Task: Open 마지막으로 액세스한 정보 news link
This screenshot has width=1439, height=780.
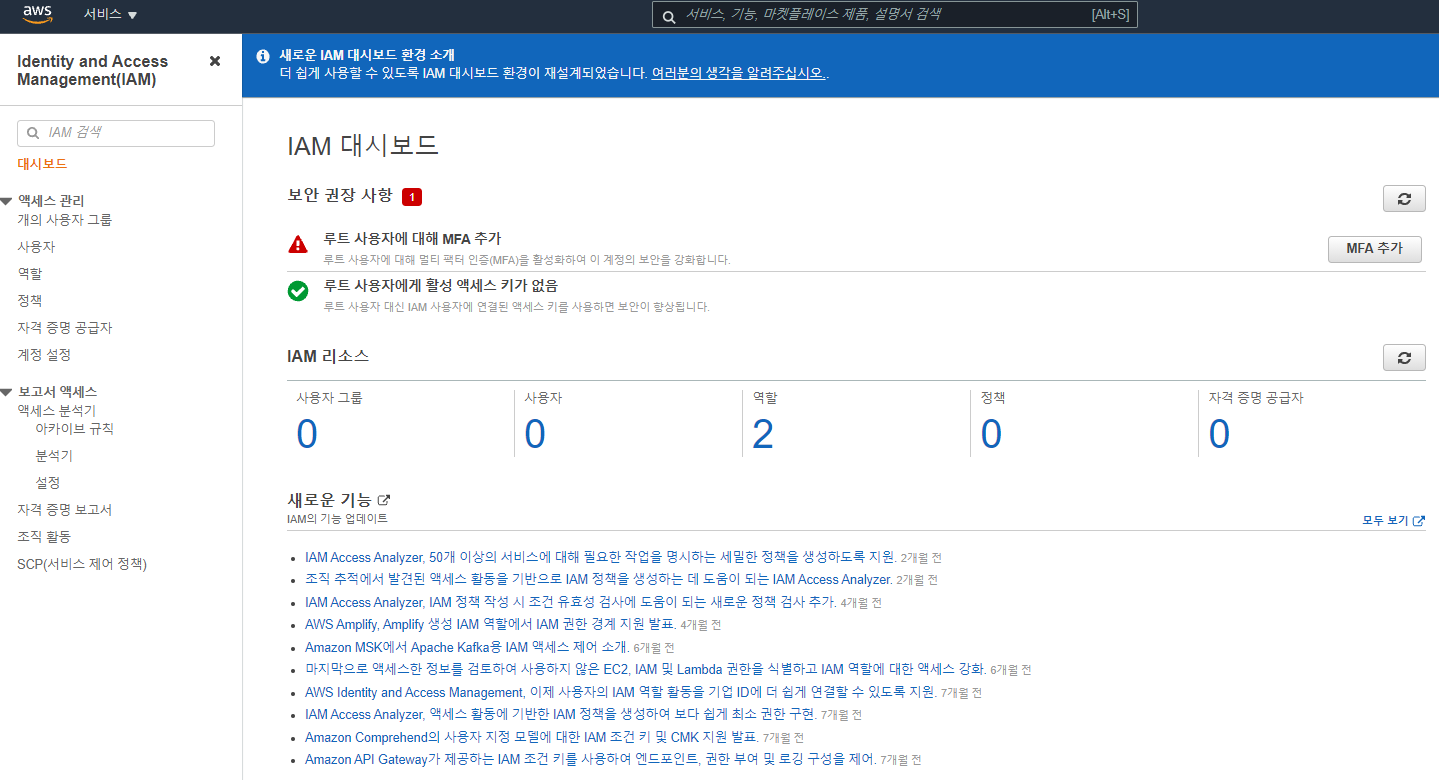Action: (645, 669)
